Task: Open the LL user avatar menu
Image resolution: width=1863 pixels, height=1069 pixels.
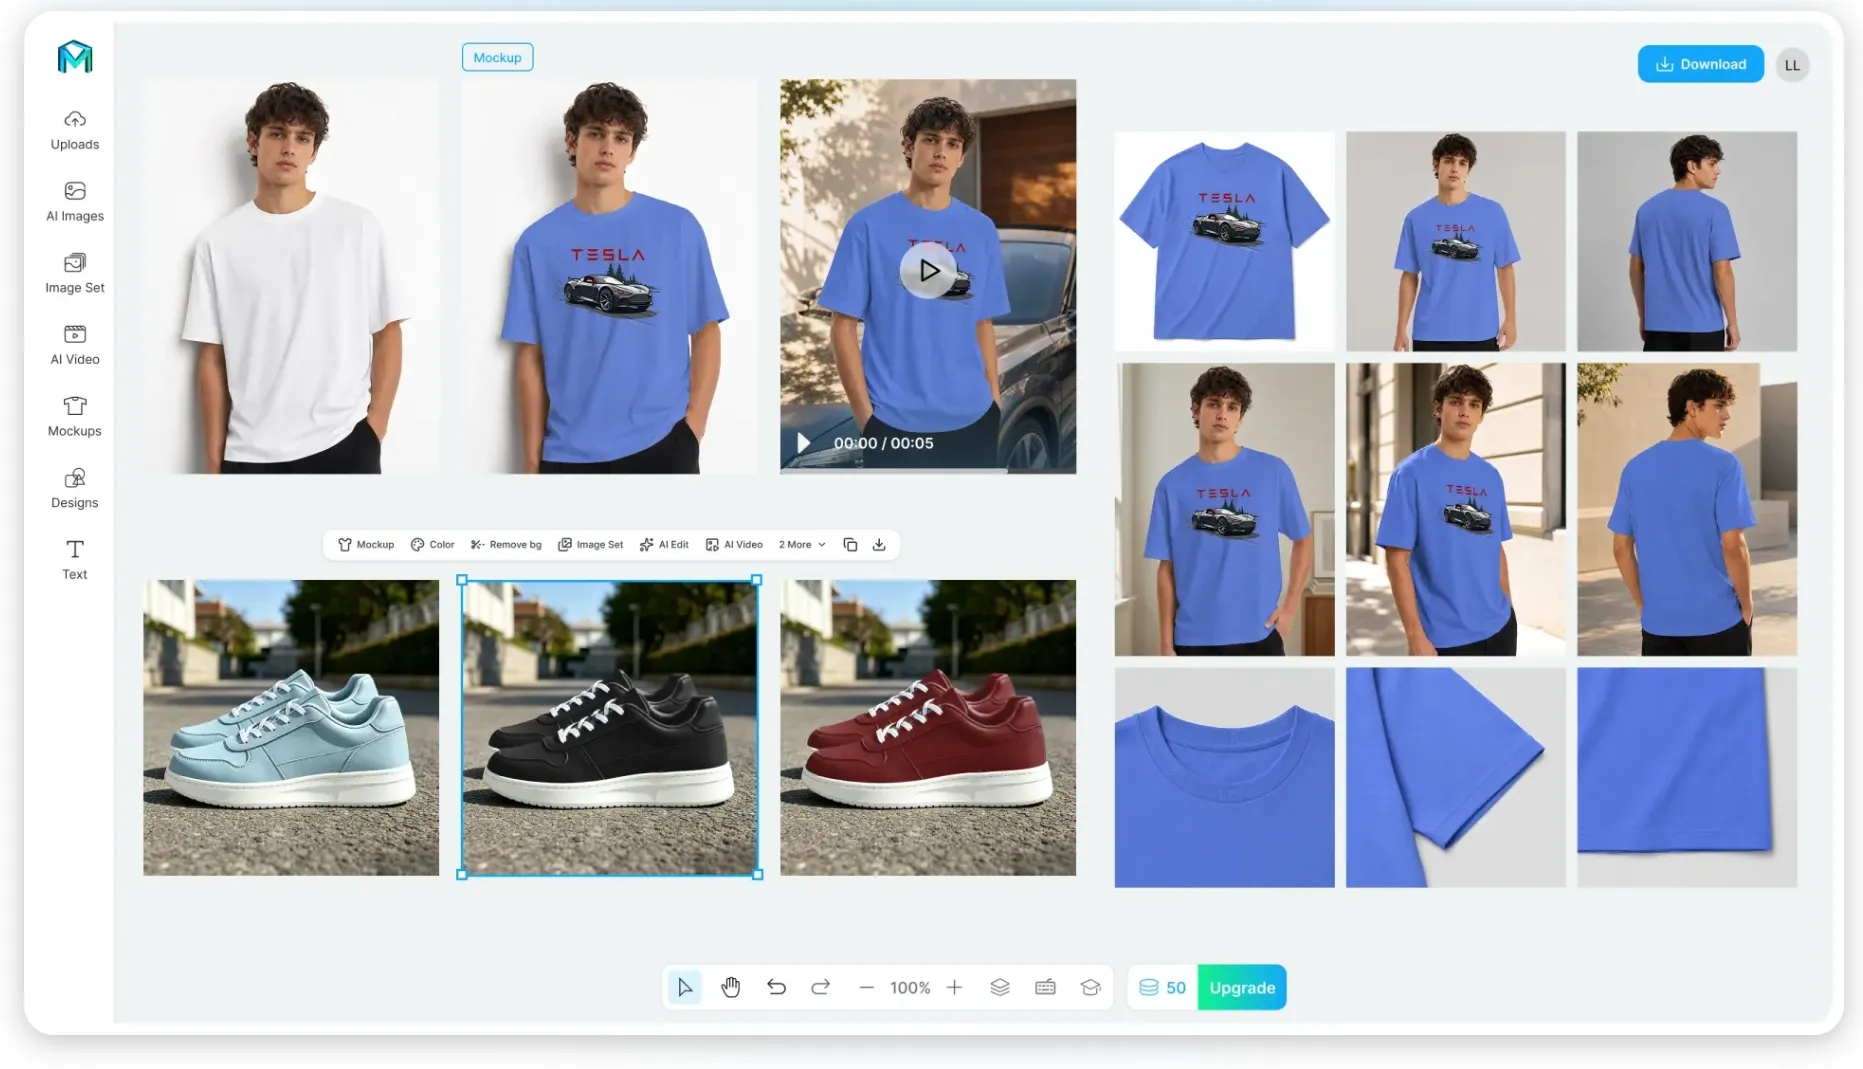Action: 1792,65
